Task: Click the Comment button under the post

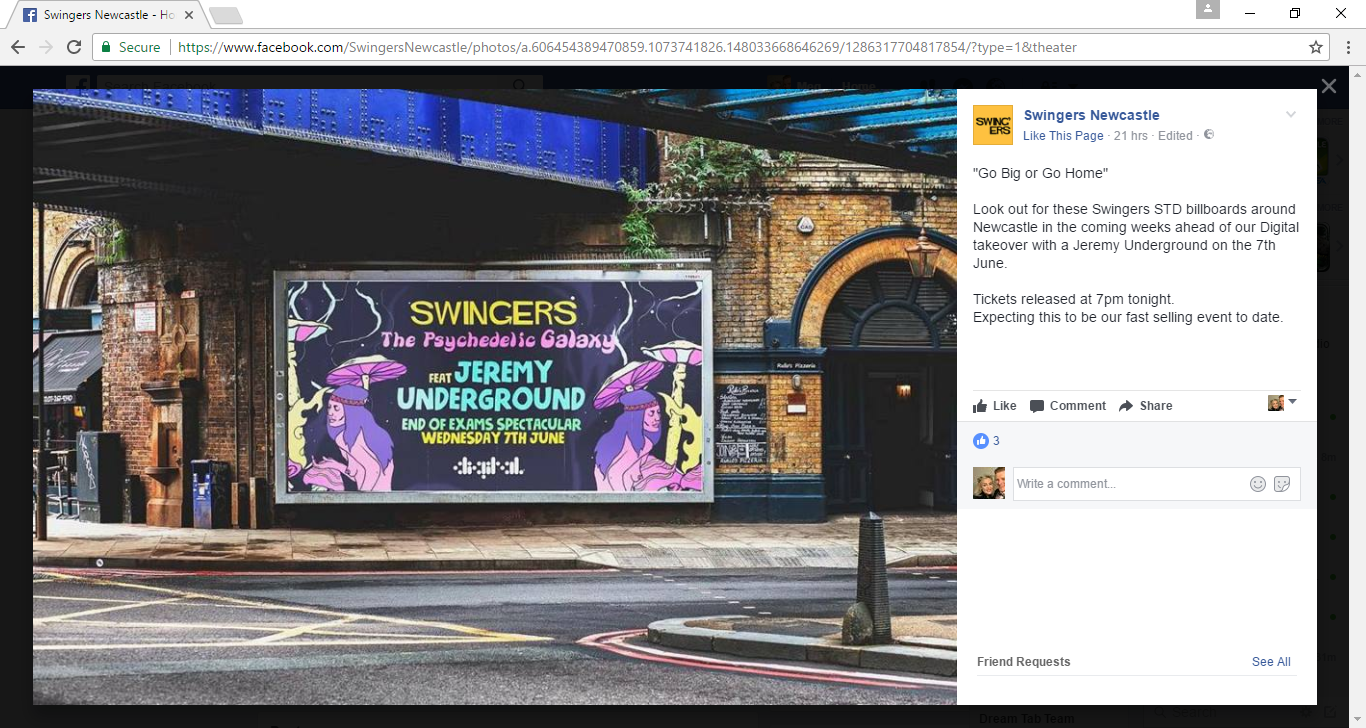Action: pos(1068,406)
